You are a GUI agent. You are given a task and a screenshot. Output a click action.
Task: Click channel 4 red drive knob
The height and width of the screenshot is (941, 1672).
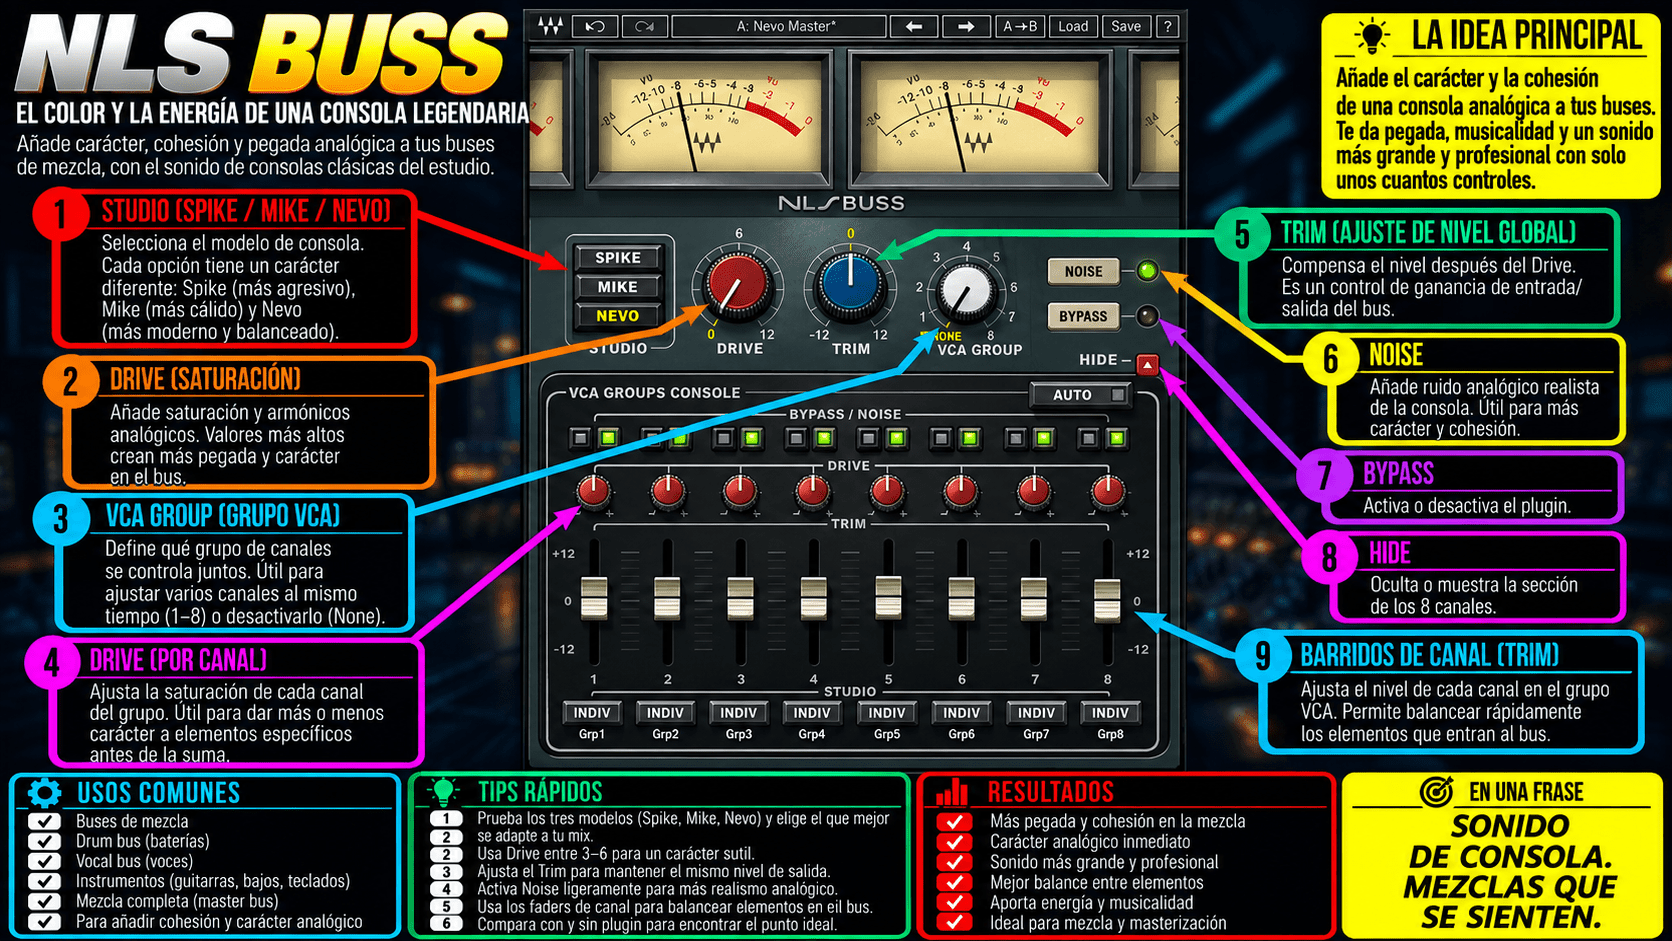point(813,491)
